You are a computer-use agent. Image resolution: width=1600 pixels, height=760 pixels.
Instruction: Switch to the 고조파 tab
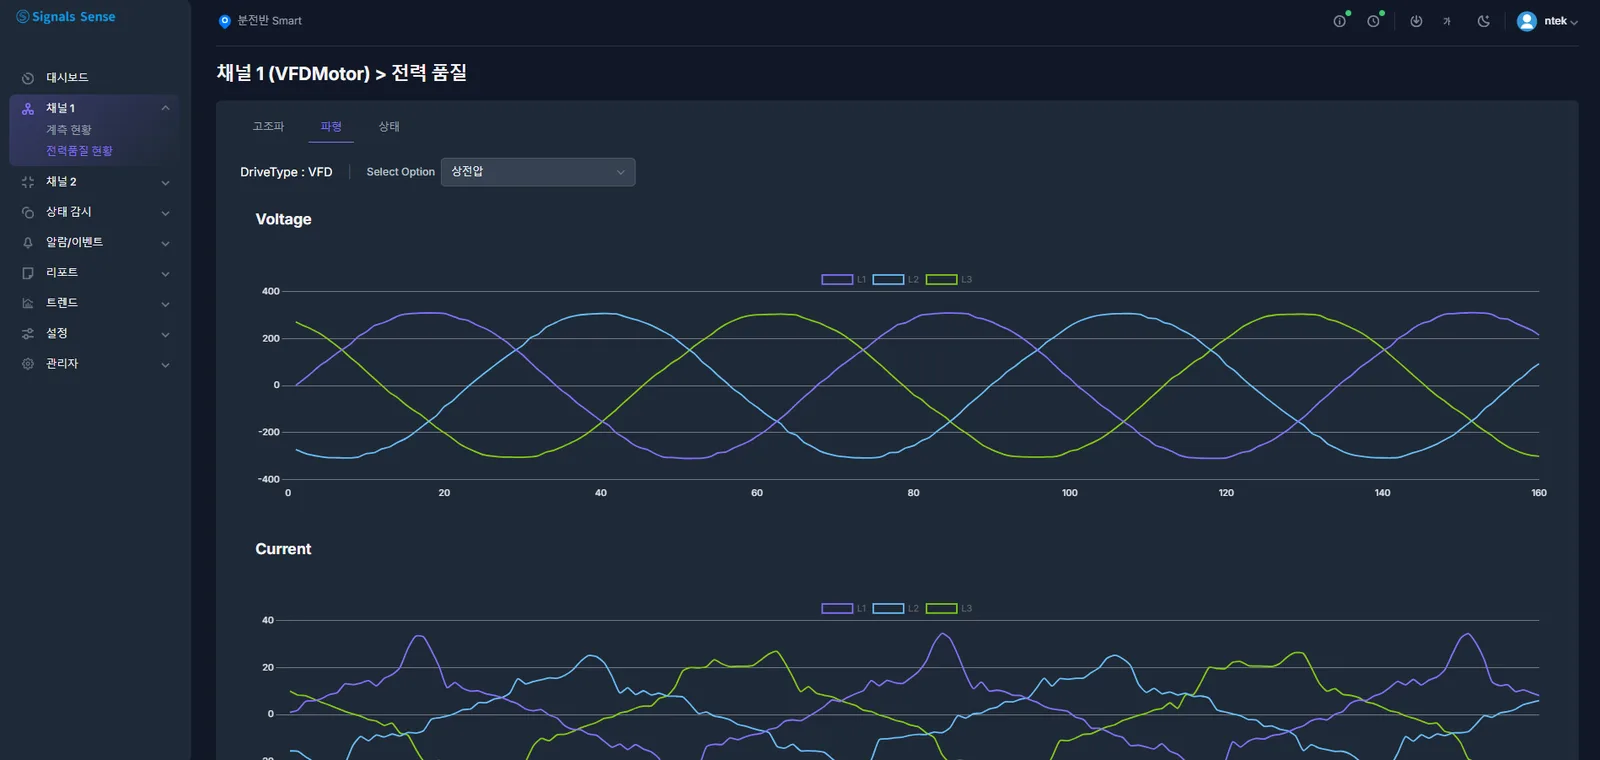click(268, 127)
